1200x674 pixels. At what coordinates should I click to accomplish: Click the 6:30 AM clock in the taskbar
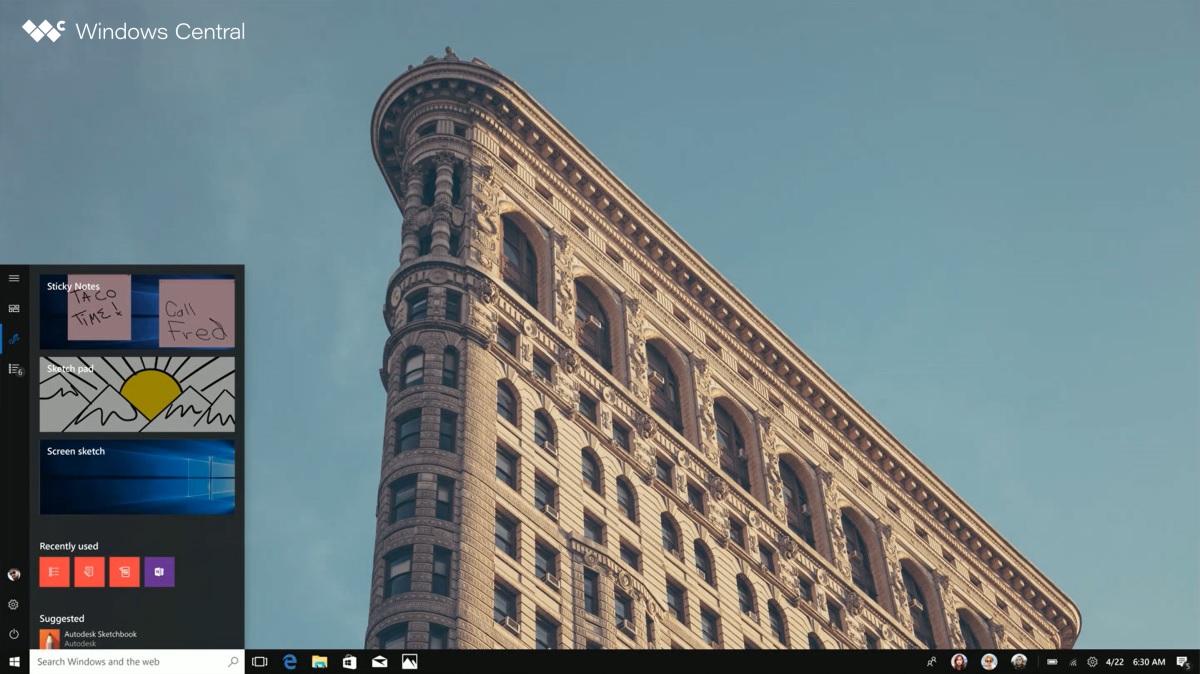(1149, 662)
